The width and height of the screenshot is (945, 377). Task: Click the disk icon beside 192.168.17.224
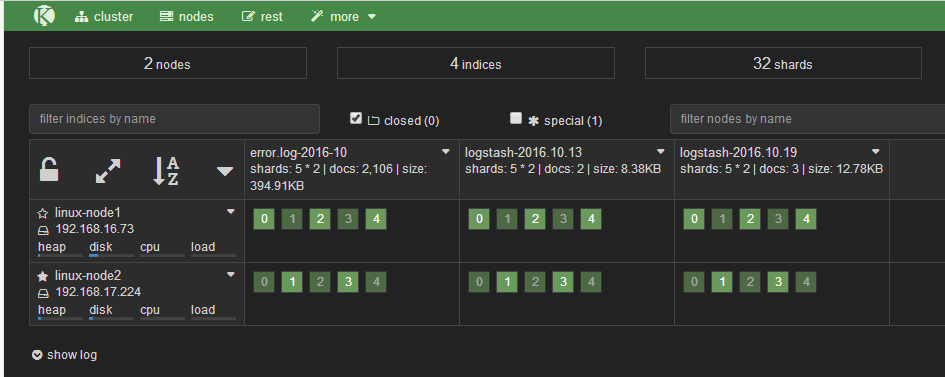tap(43, 293)
